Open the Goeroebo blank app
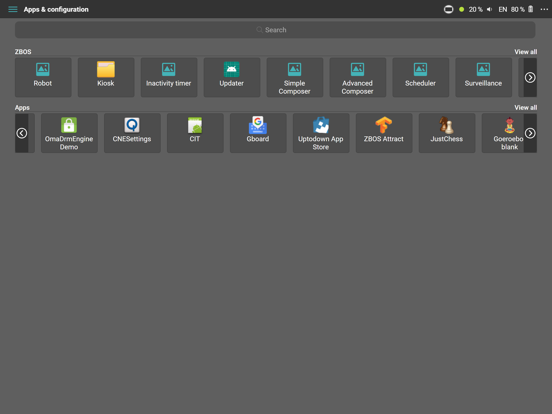Image resolution: width=552 pixels, height=414 pixels. pos(503,133)
